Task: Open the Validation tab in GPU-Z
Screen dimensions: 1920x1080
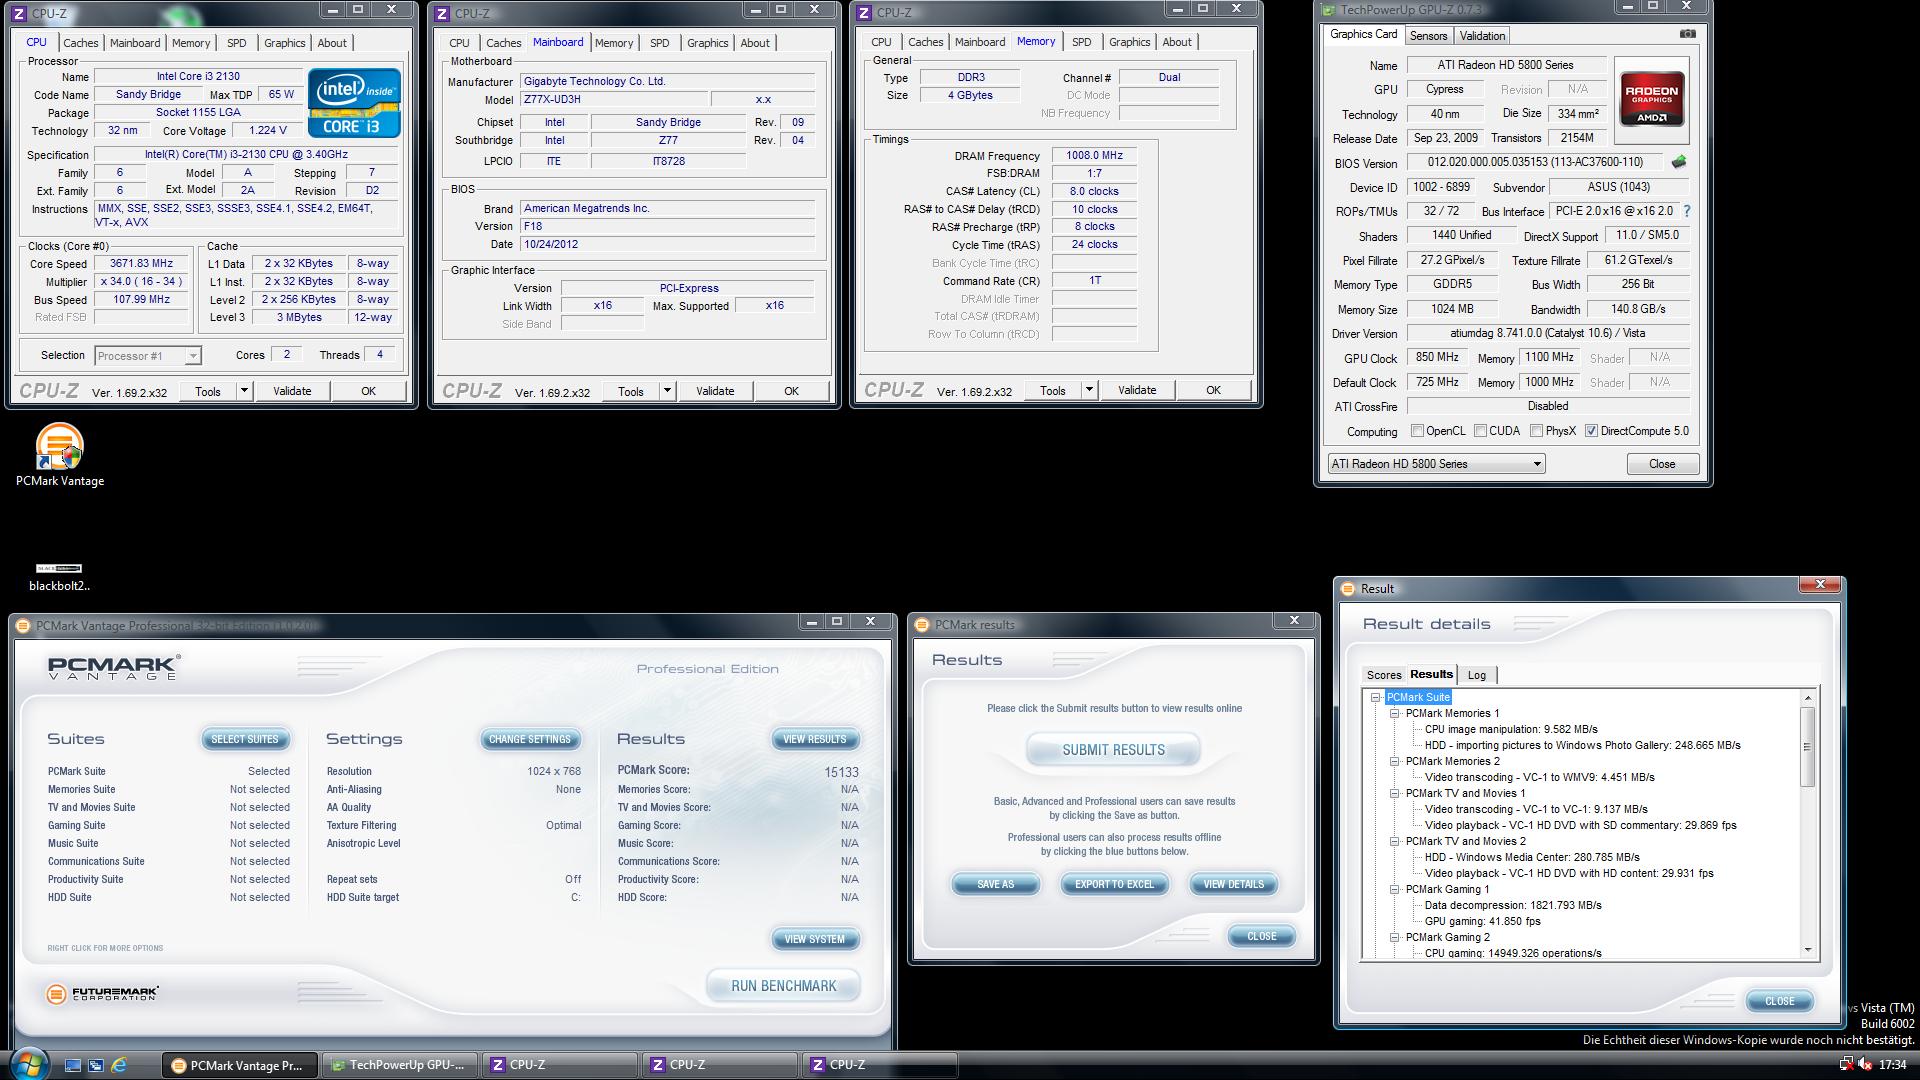Action: (x=1482, y=36)
